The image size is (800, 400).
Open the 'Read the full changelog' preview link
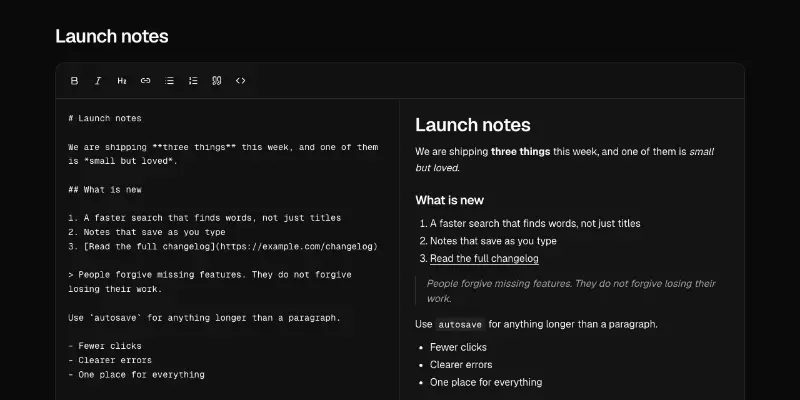484,259
